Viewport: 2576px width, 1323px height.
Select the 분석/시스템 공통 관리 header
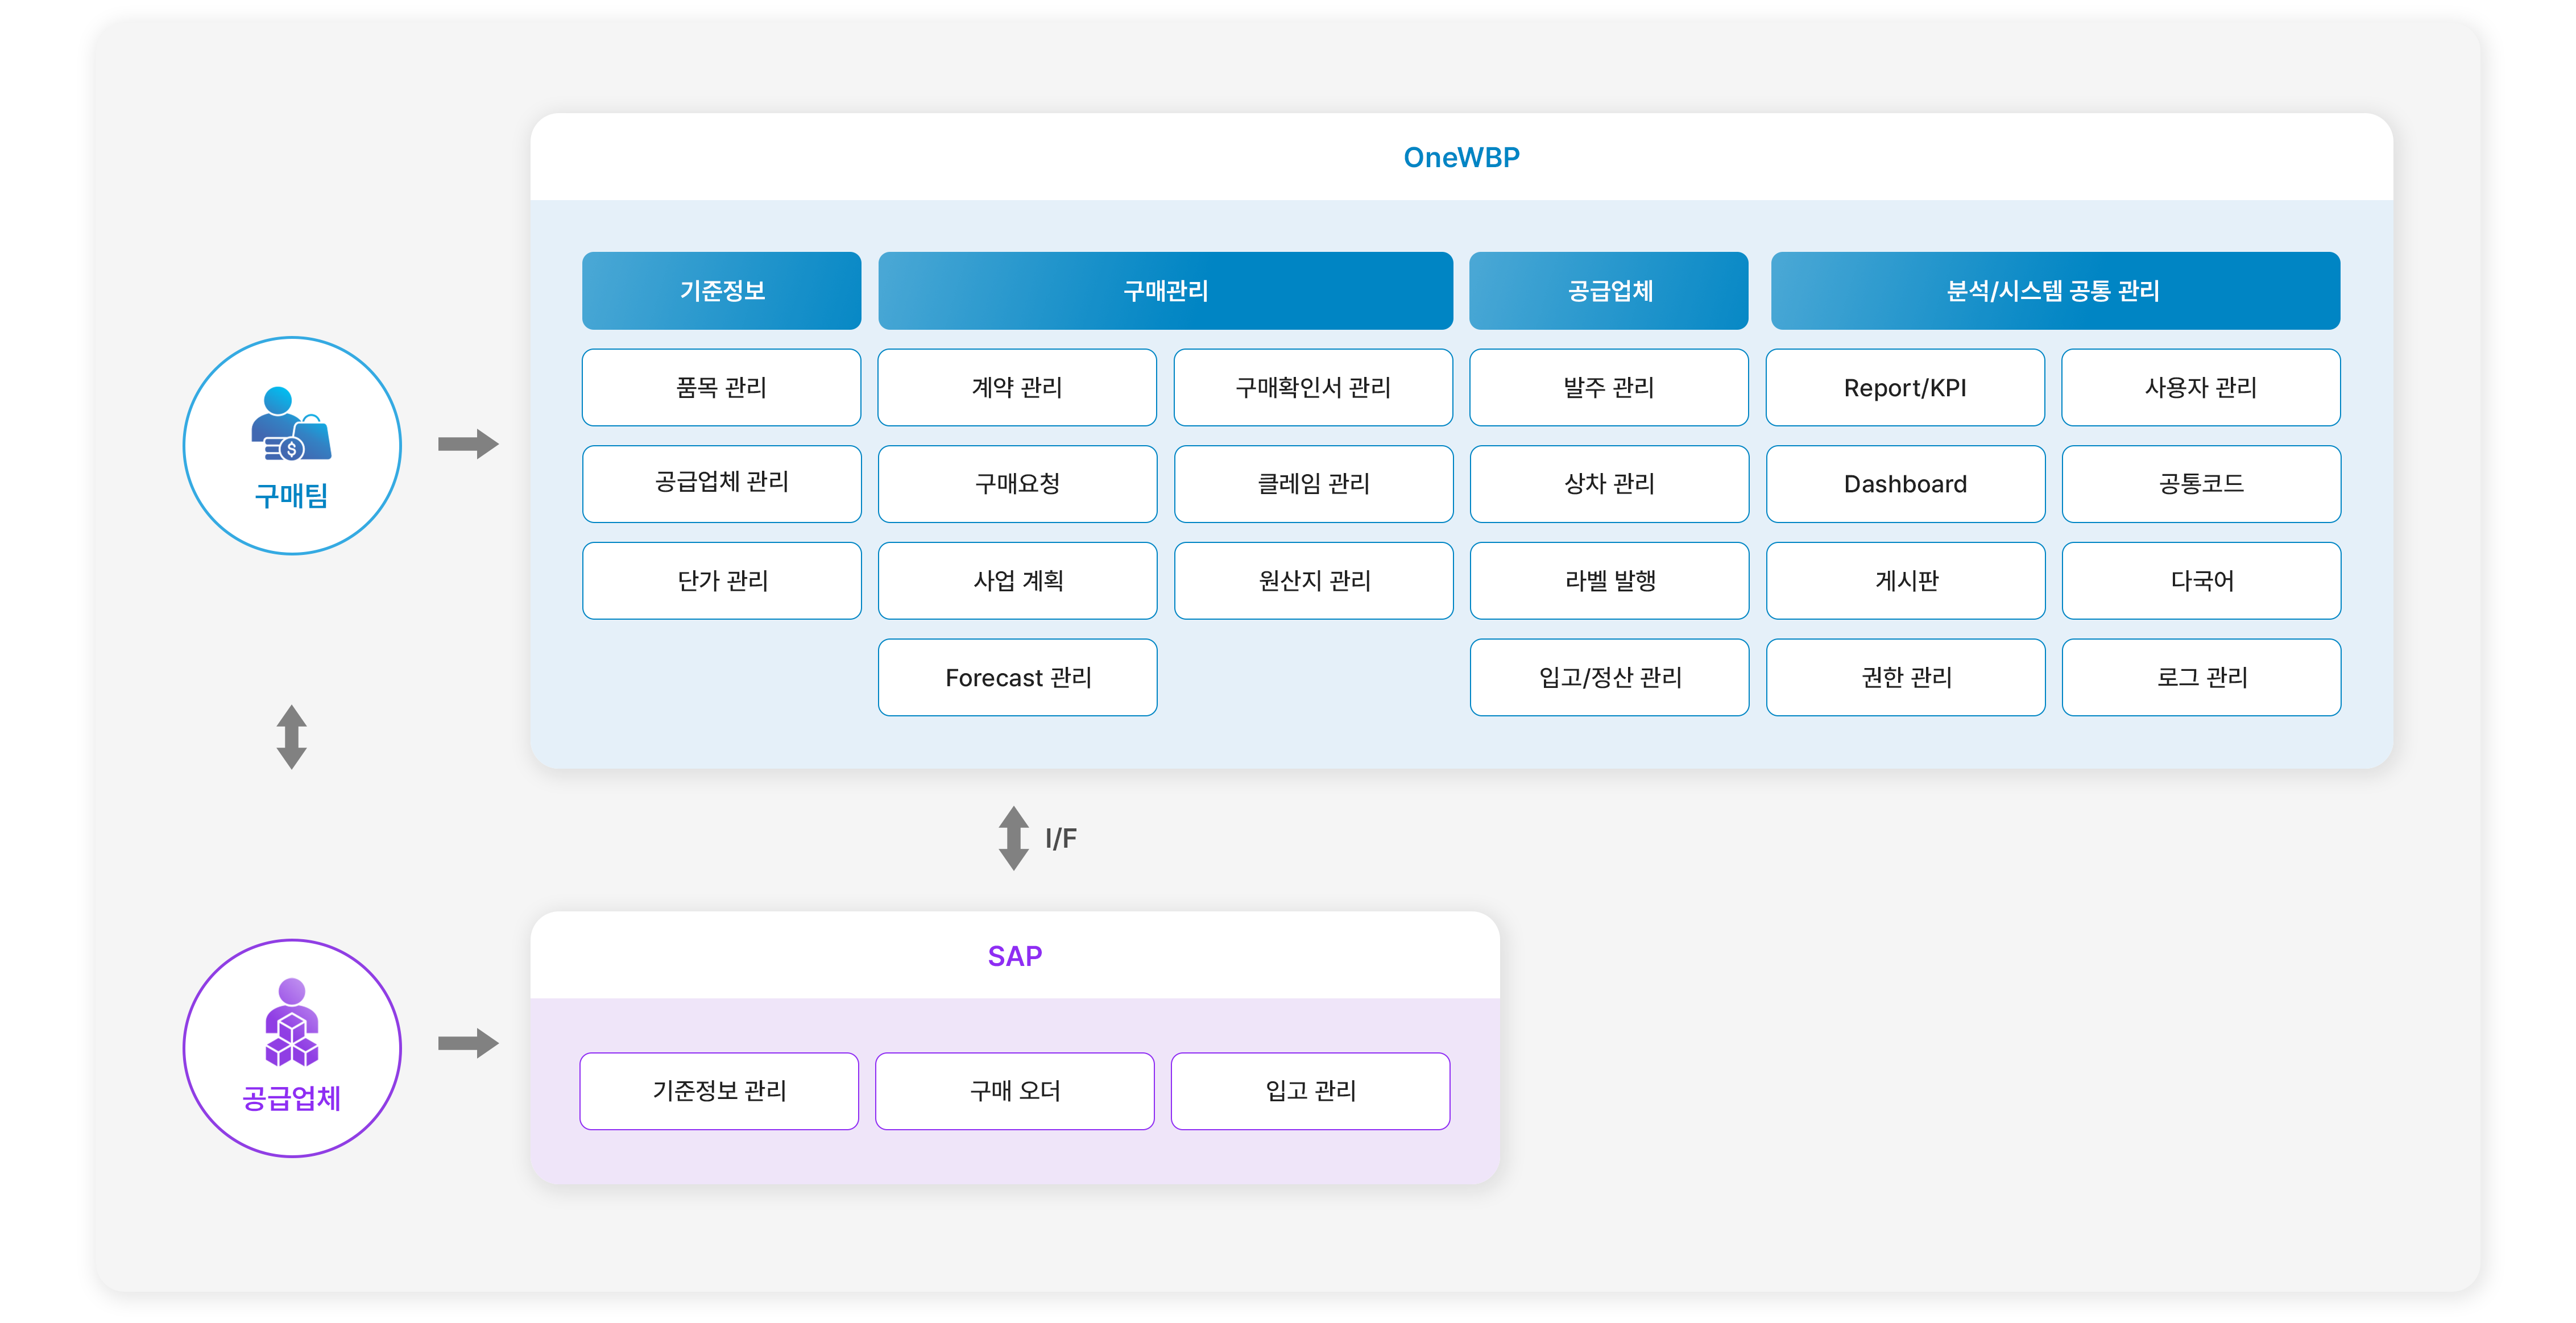tap(2054, 291)
